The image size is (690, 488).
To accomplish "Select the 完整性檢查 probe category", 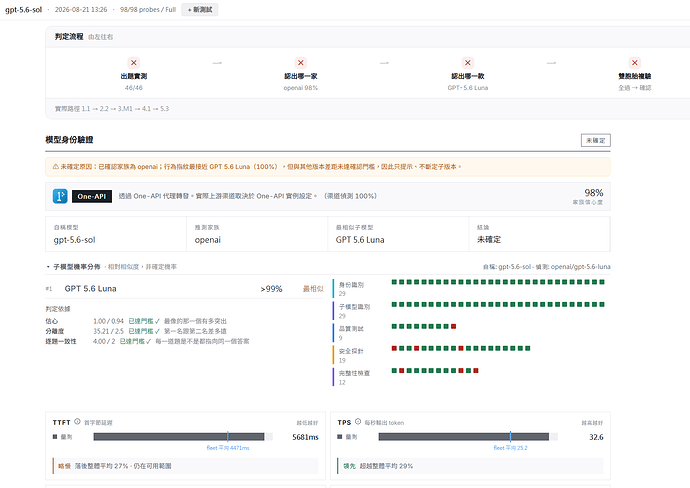I will [x=351, y=377].
